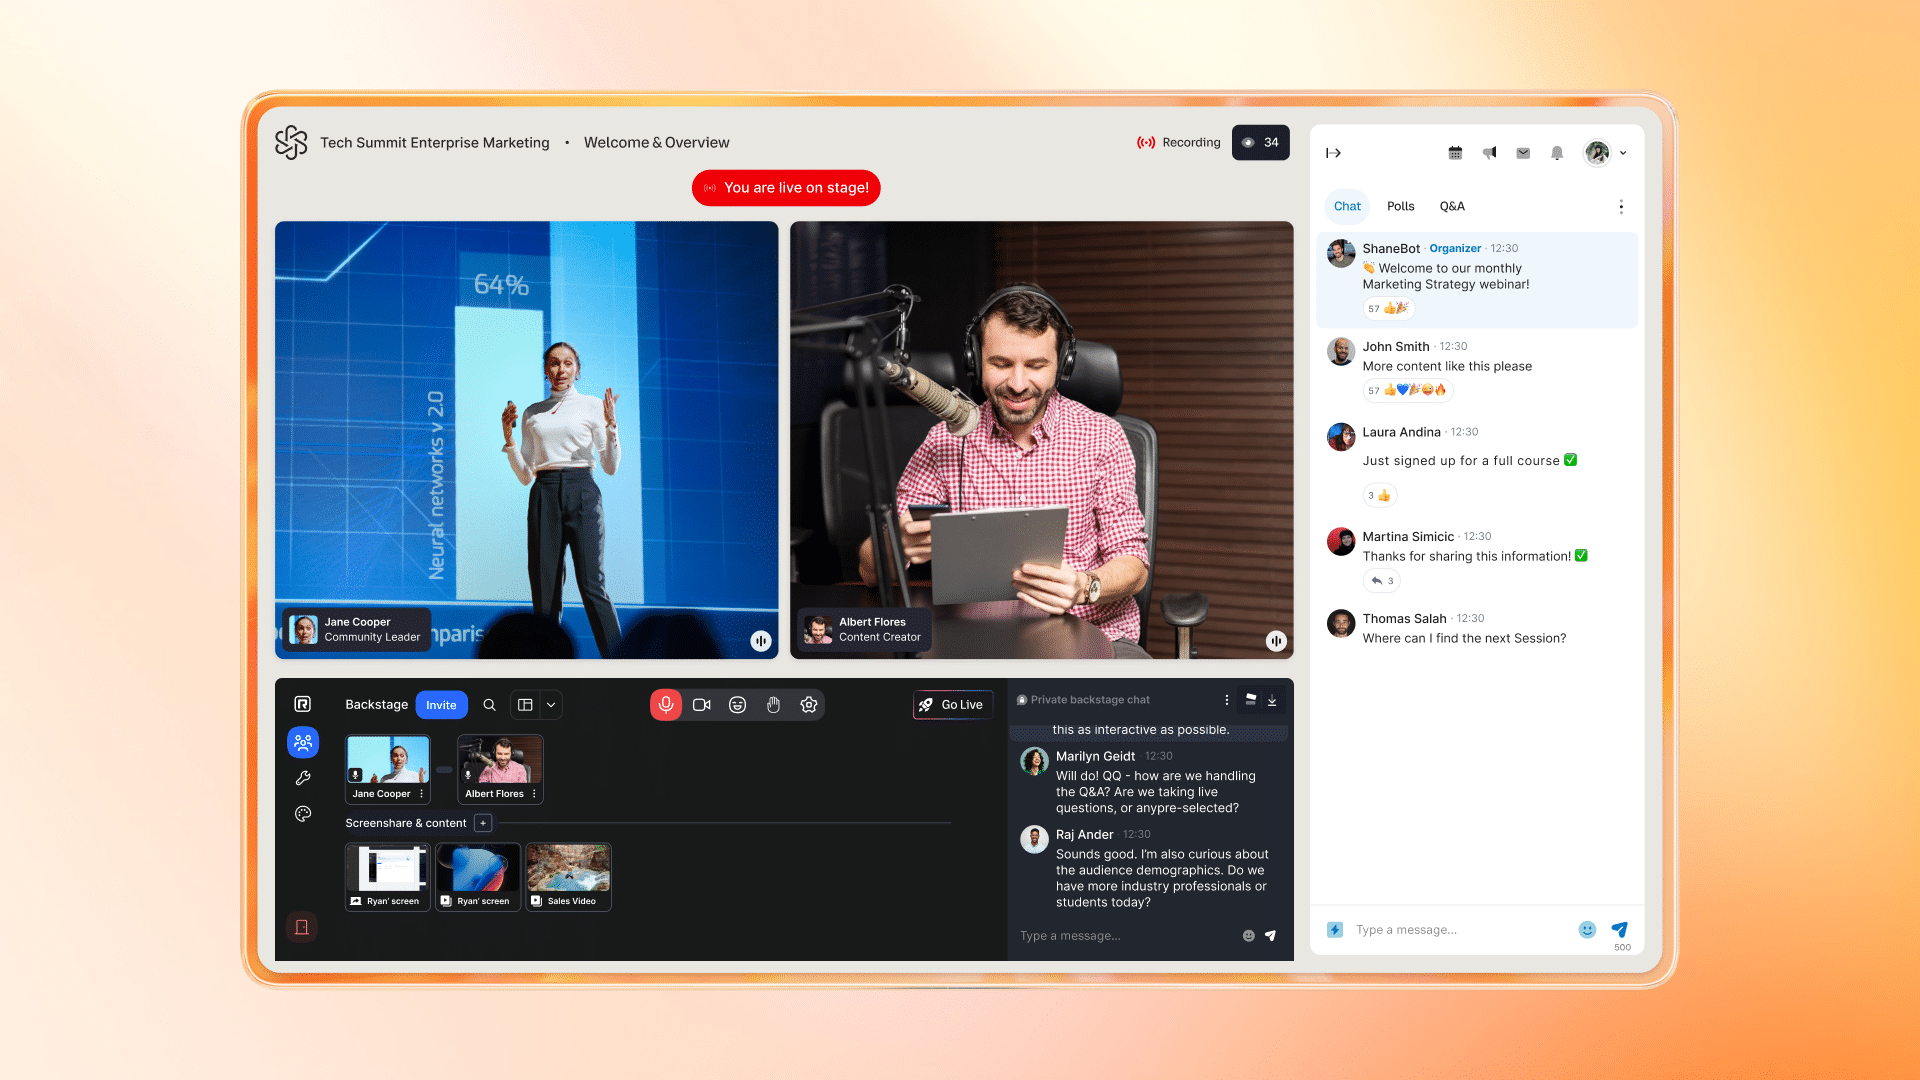Image resolution: width=1920 pixels, height=1080 pixels.
Task: Open the palette branding sidebar icon
Action: coord(303,814)
